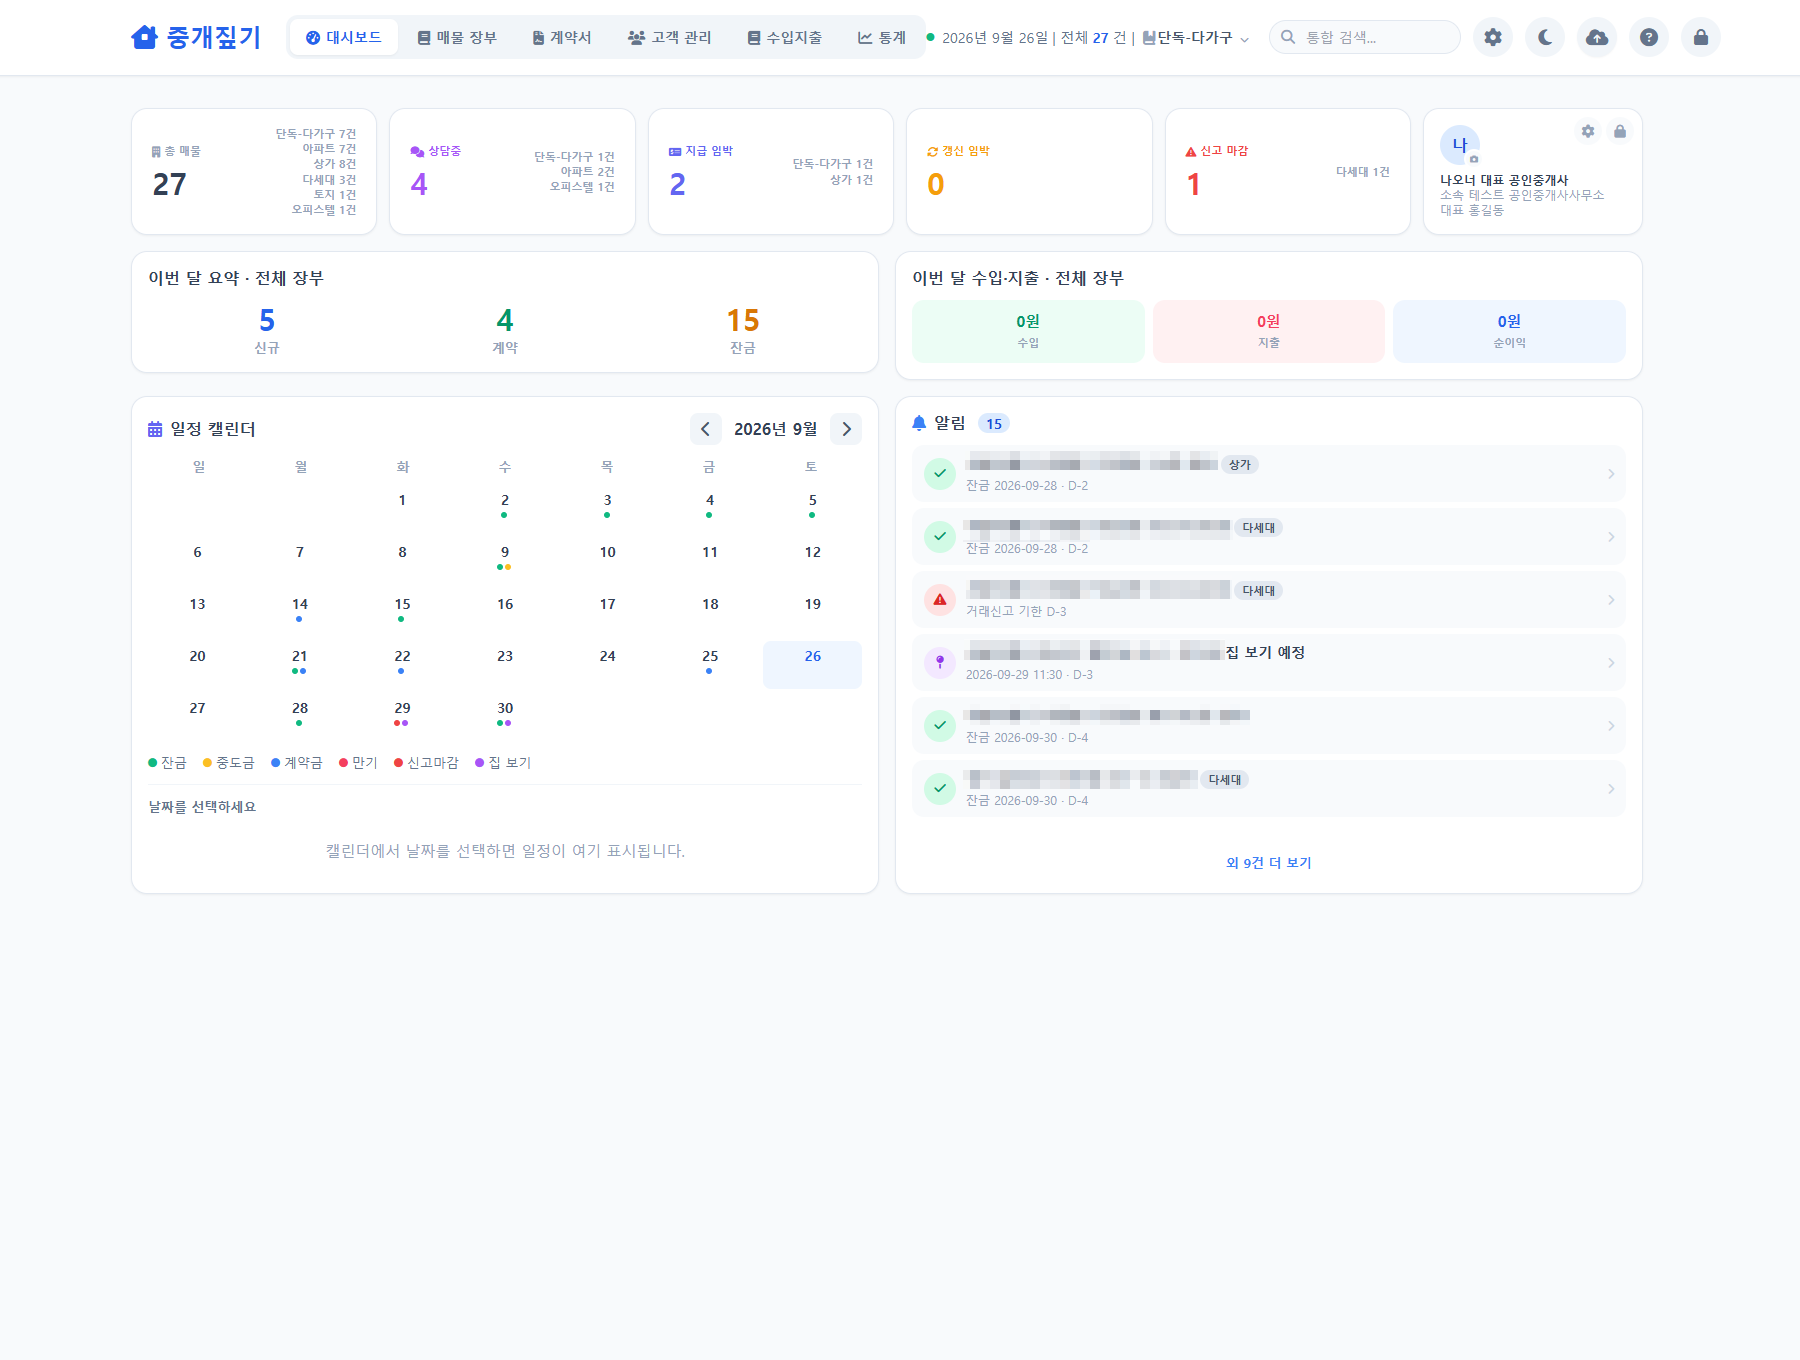Screen dimensions: 1800x1360
Task: Expand 다세대 잔금 2026-09-30 alert chevron
Action: click(1611, 789)
